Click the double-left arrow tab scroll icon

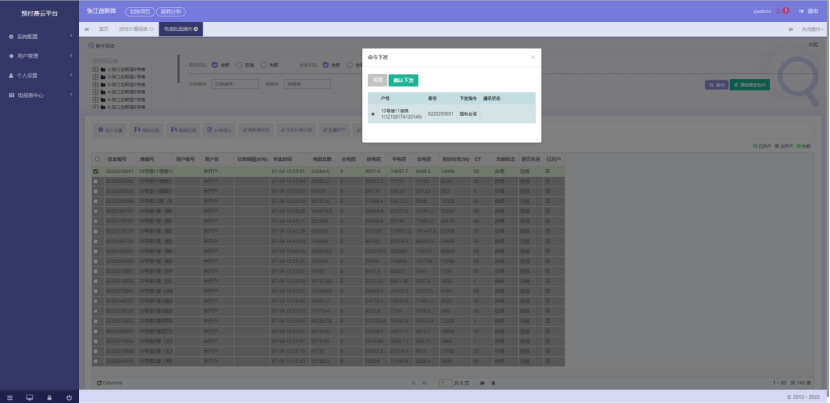pos(87,29)
